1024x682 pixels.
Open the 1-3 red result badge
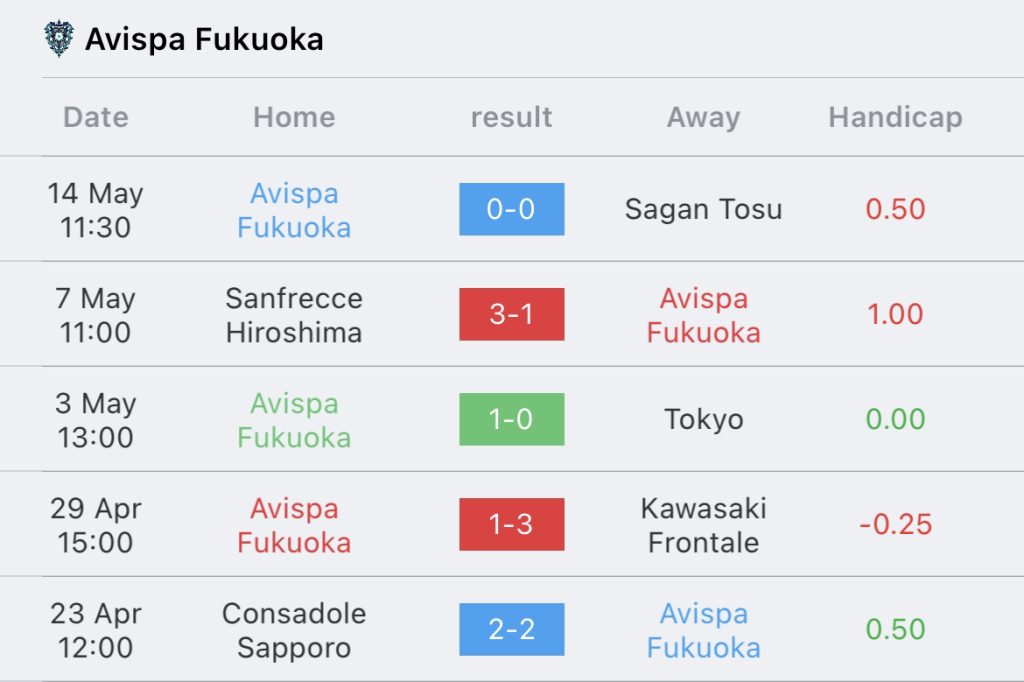(511, 525)
